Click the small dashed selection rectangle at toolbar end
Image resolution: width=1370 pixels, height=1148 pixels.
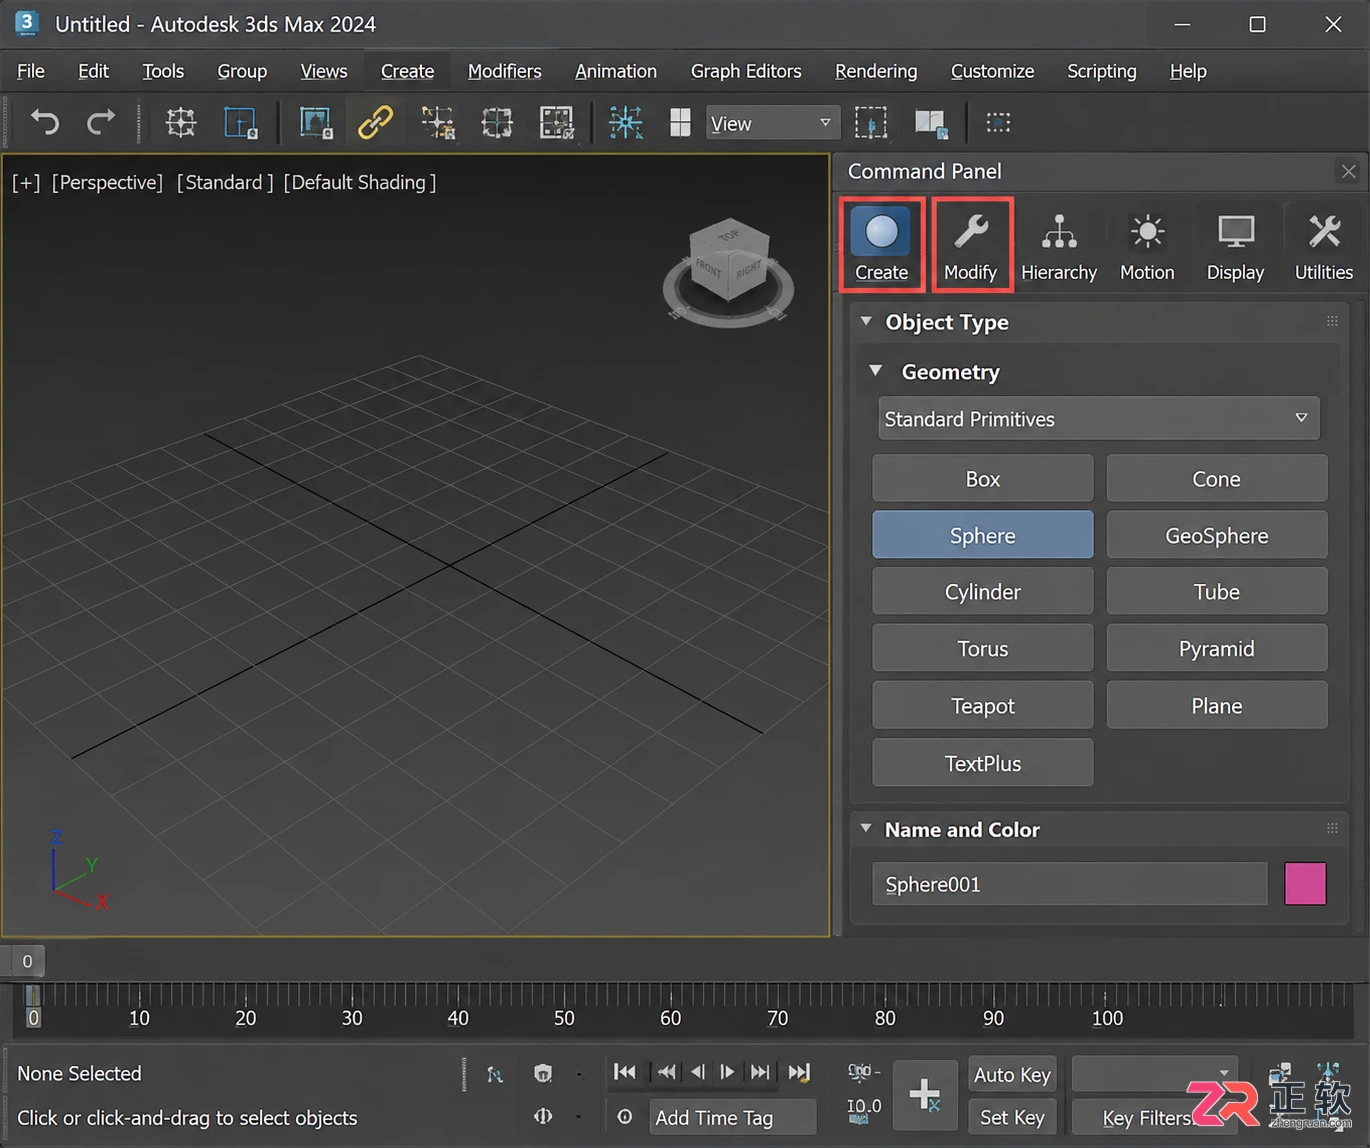[x=998, y=122]
